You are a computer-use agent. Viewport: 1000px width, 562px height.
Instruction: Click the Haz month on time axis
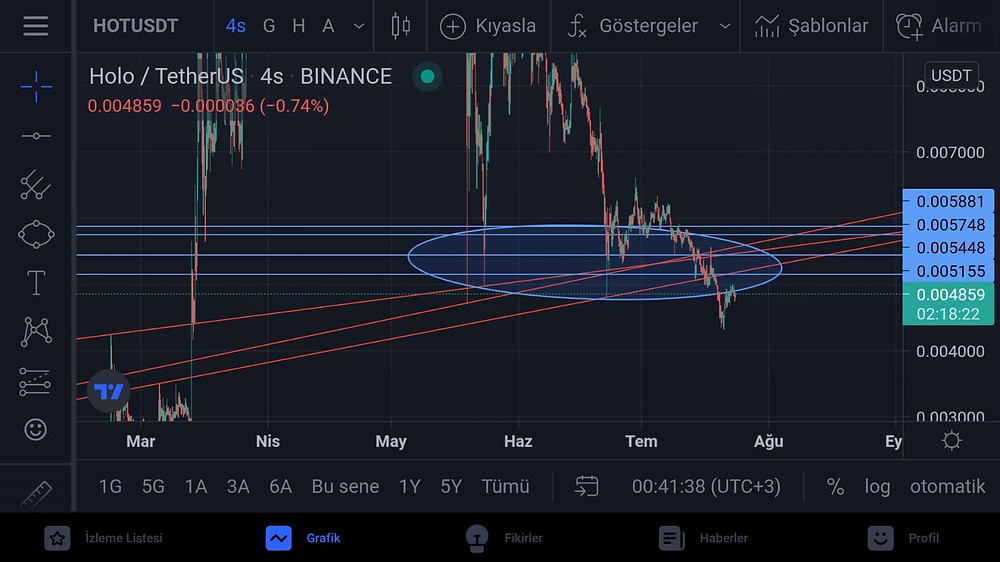pos(518,441)
